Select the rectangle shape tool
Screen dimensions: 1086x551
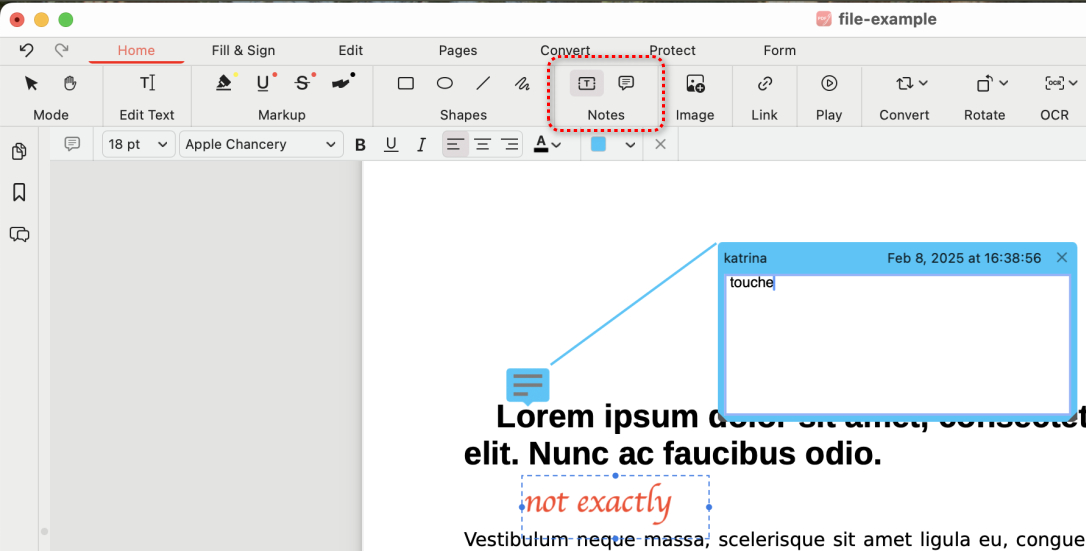coord(406,84)
